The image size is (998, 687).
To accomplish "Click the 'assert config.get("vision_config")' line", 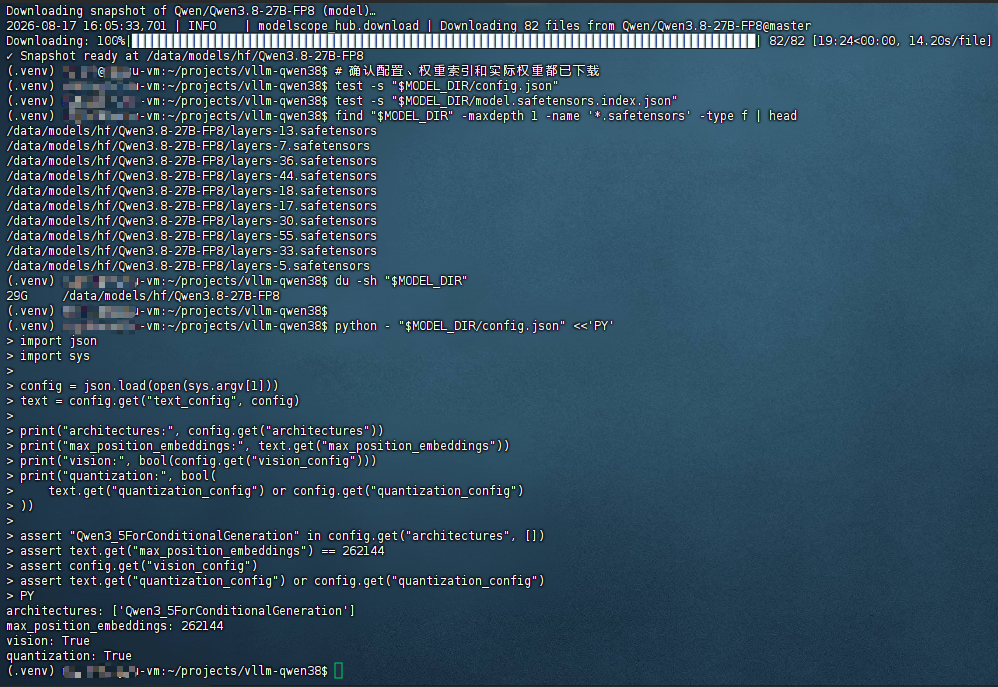I will 139,565.
